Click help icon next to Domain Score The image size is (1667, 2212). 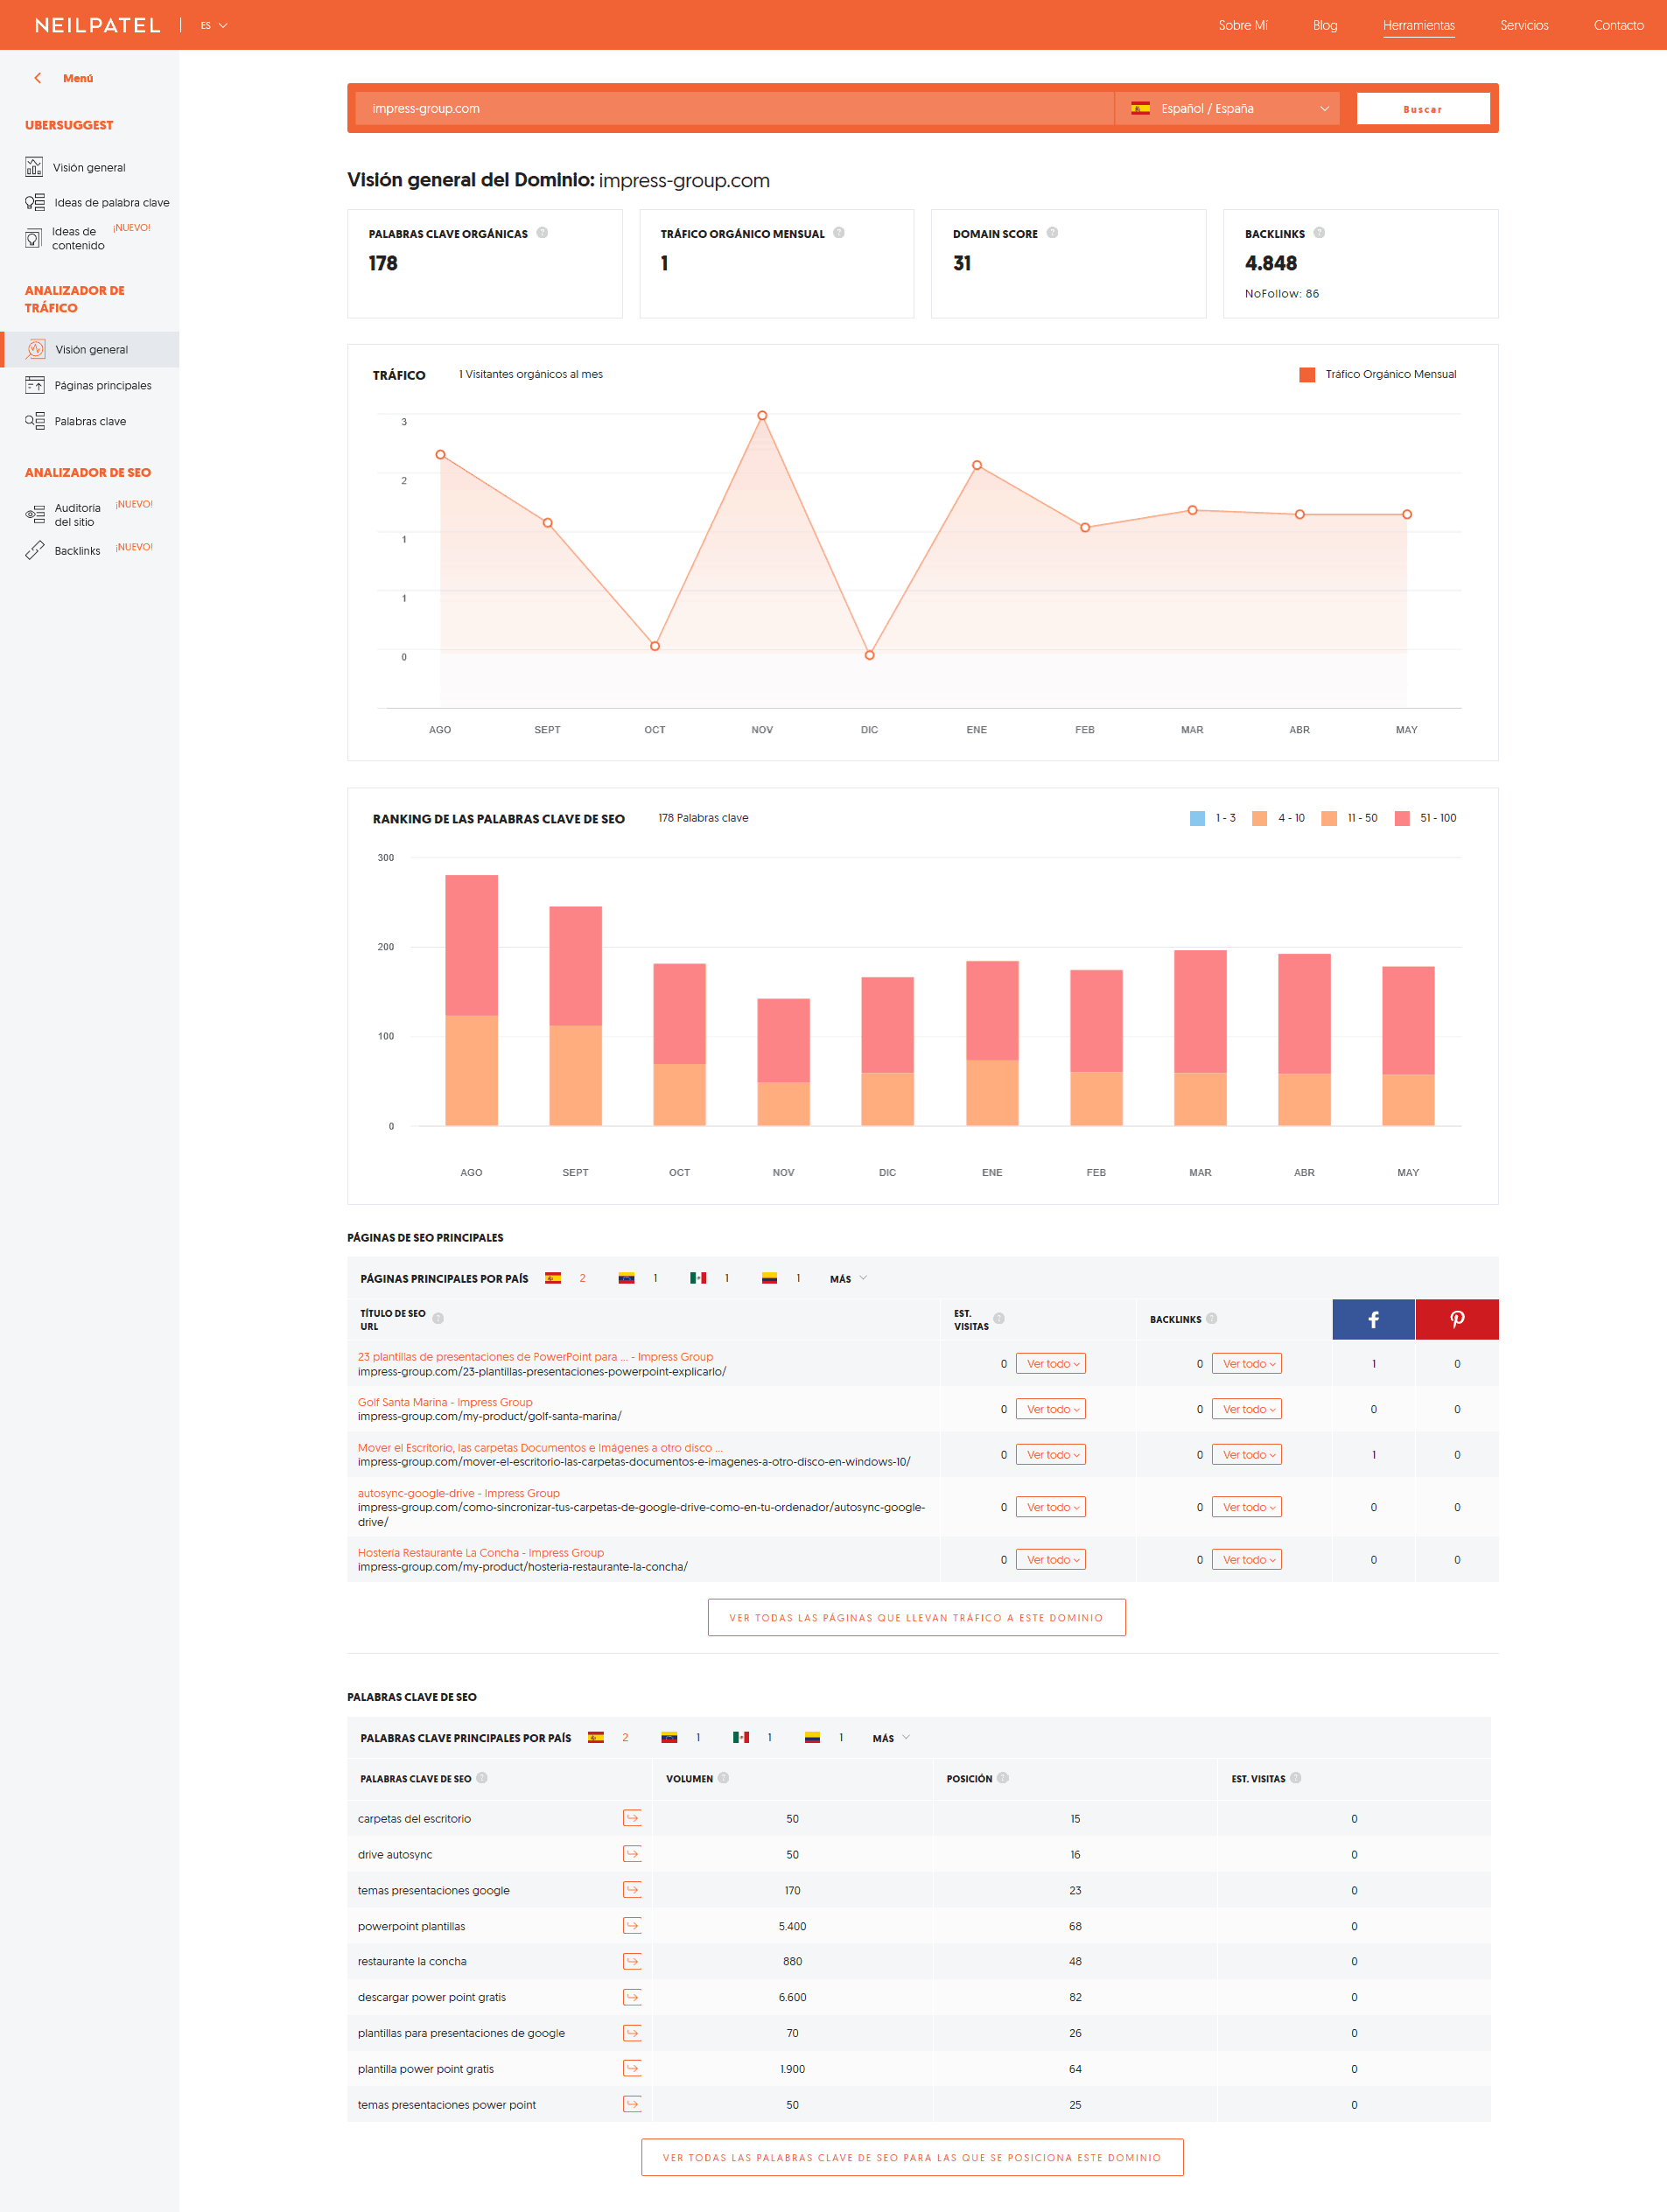tap(1052, 233)
